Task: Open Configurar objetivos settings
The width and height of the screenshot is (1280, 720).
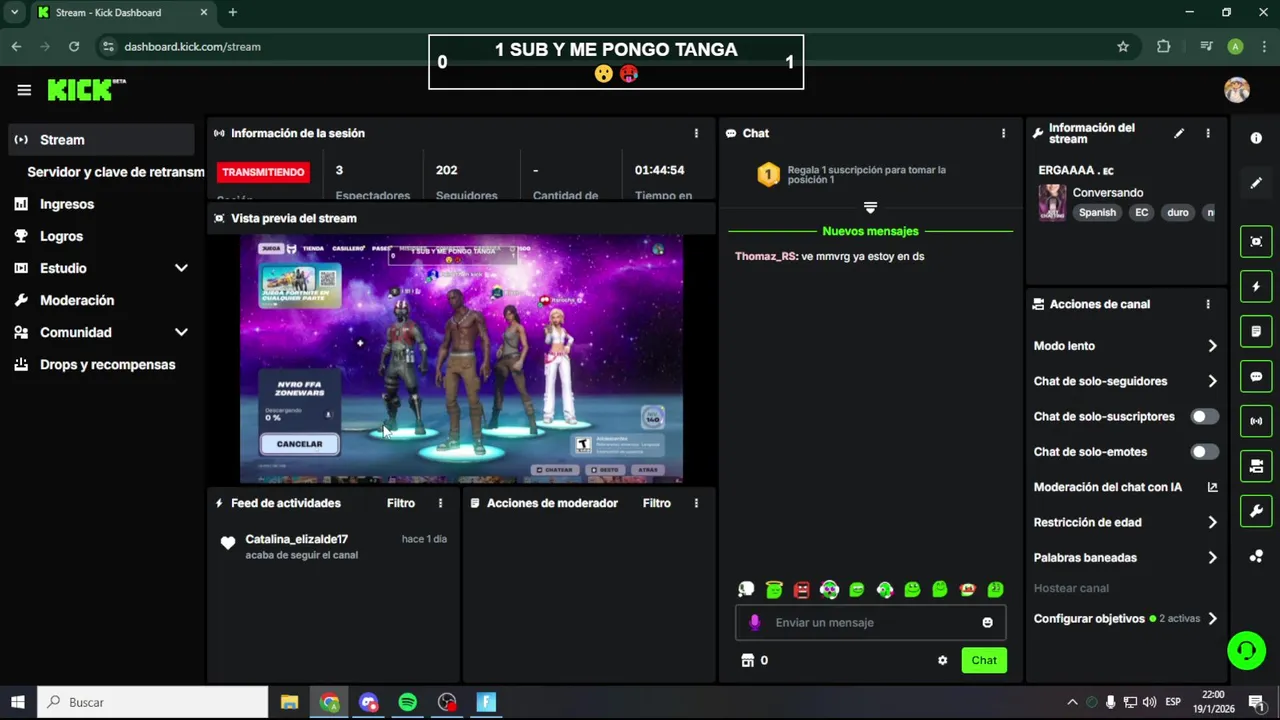Action: [1125, 619]
